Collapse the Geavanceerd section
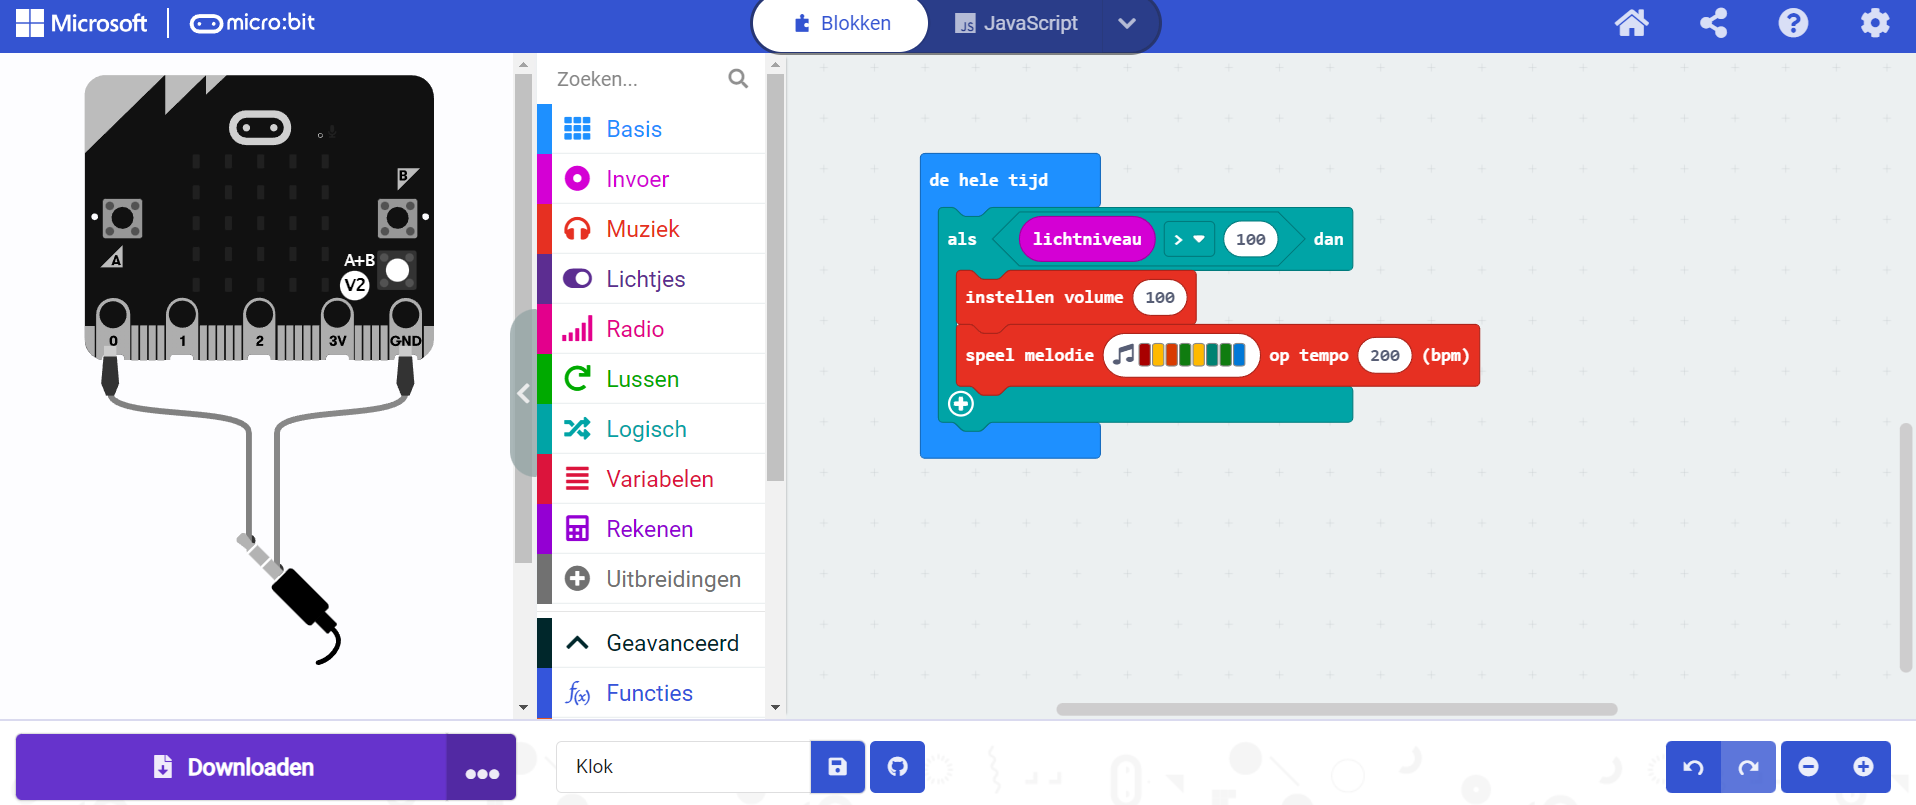 (651, 643)
